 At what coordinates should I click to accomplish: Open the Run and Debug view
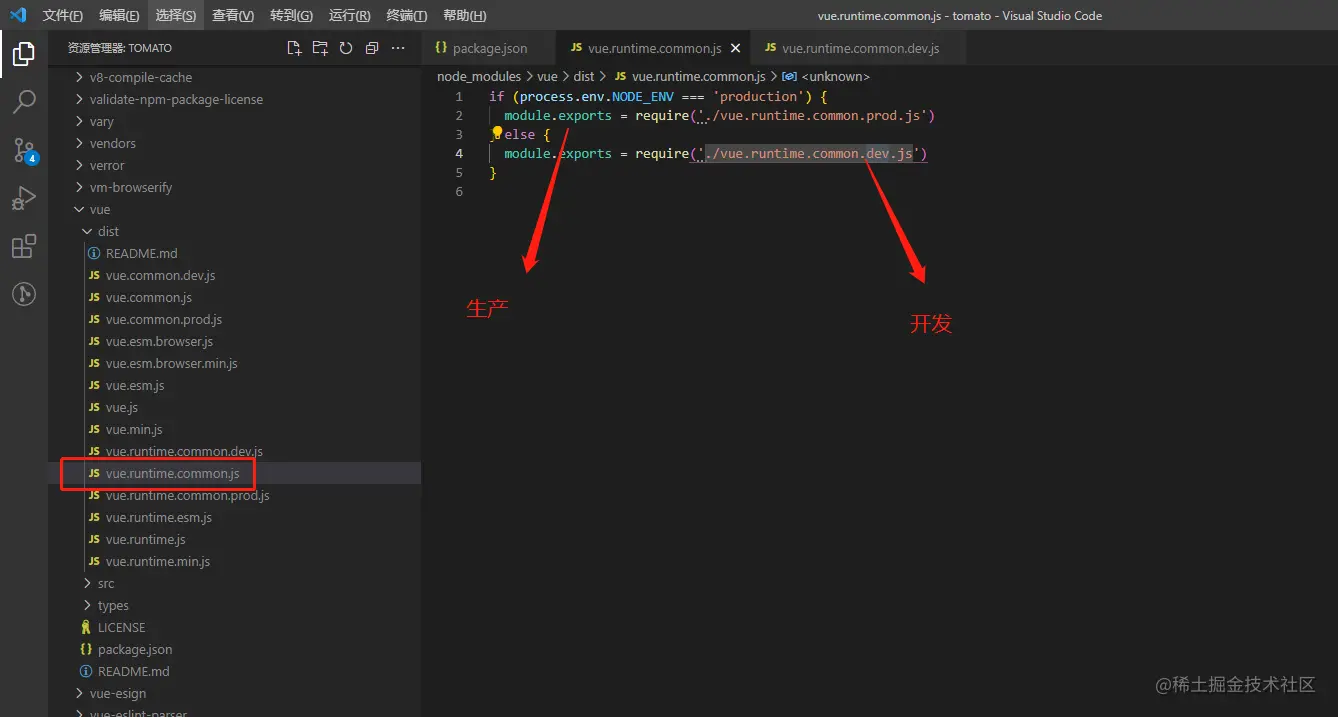coord(24,198)
